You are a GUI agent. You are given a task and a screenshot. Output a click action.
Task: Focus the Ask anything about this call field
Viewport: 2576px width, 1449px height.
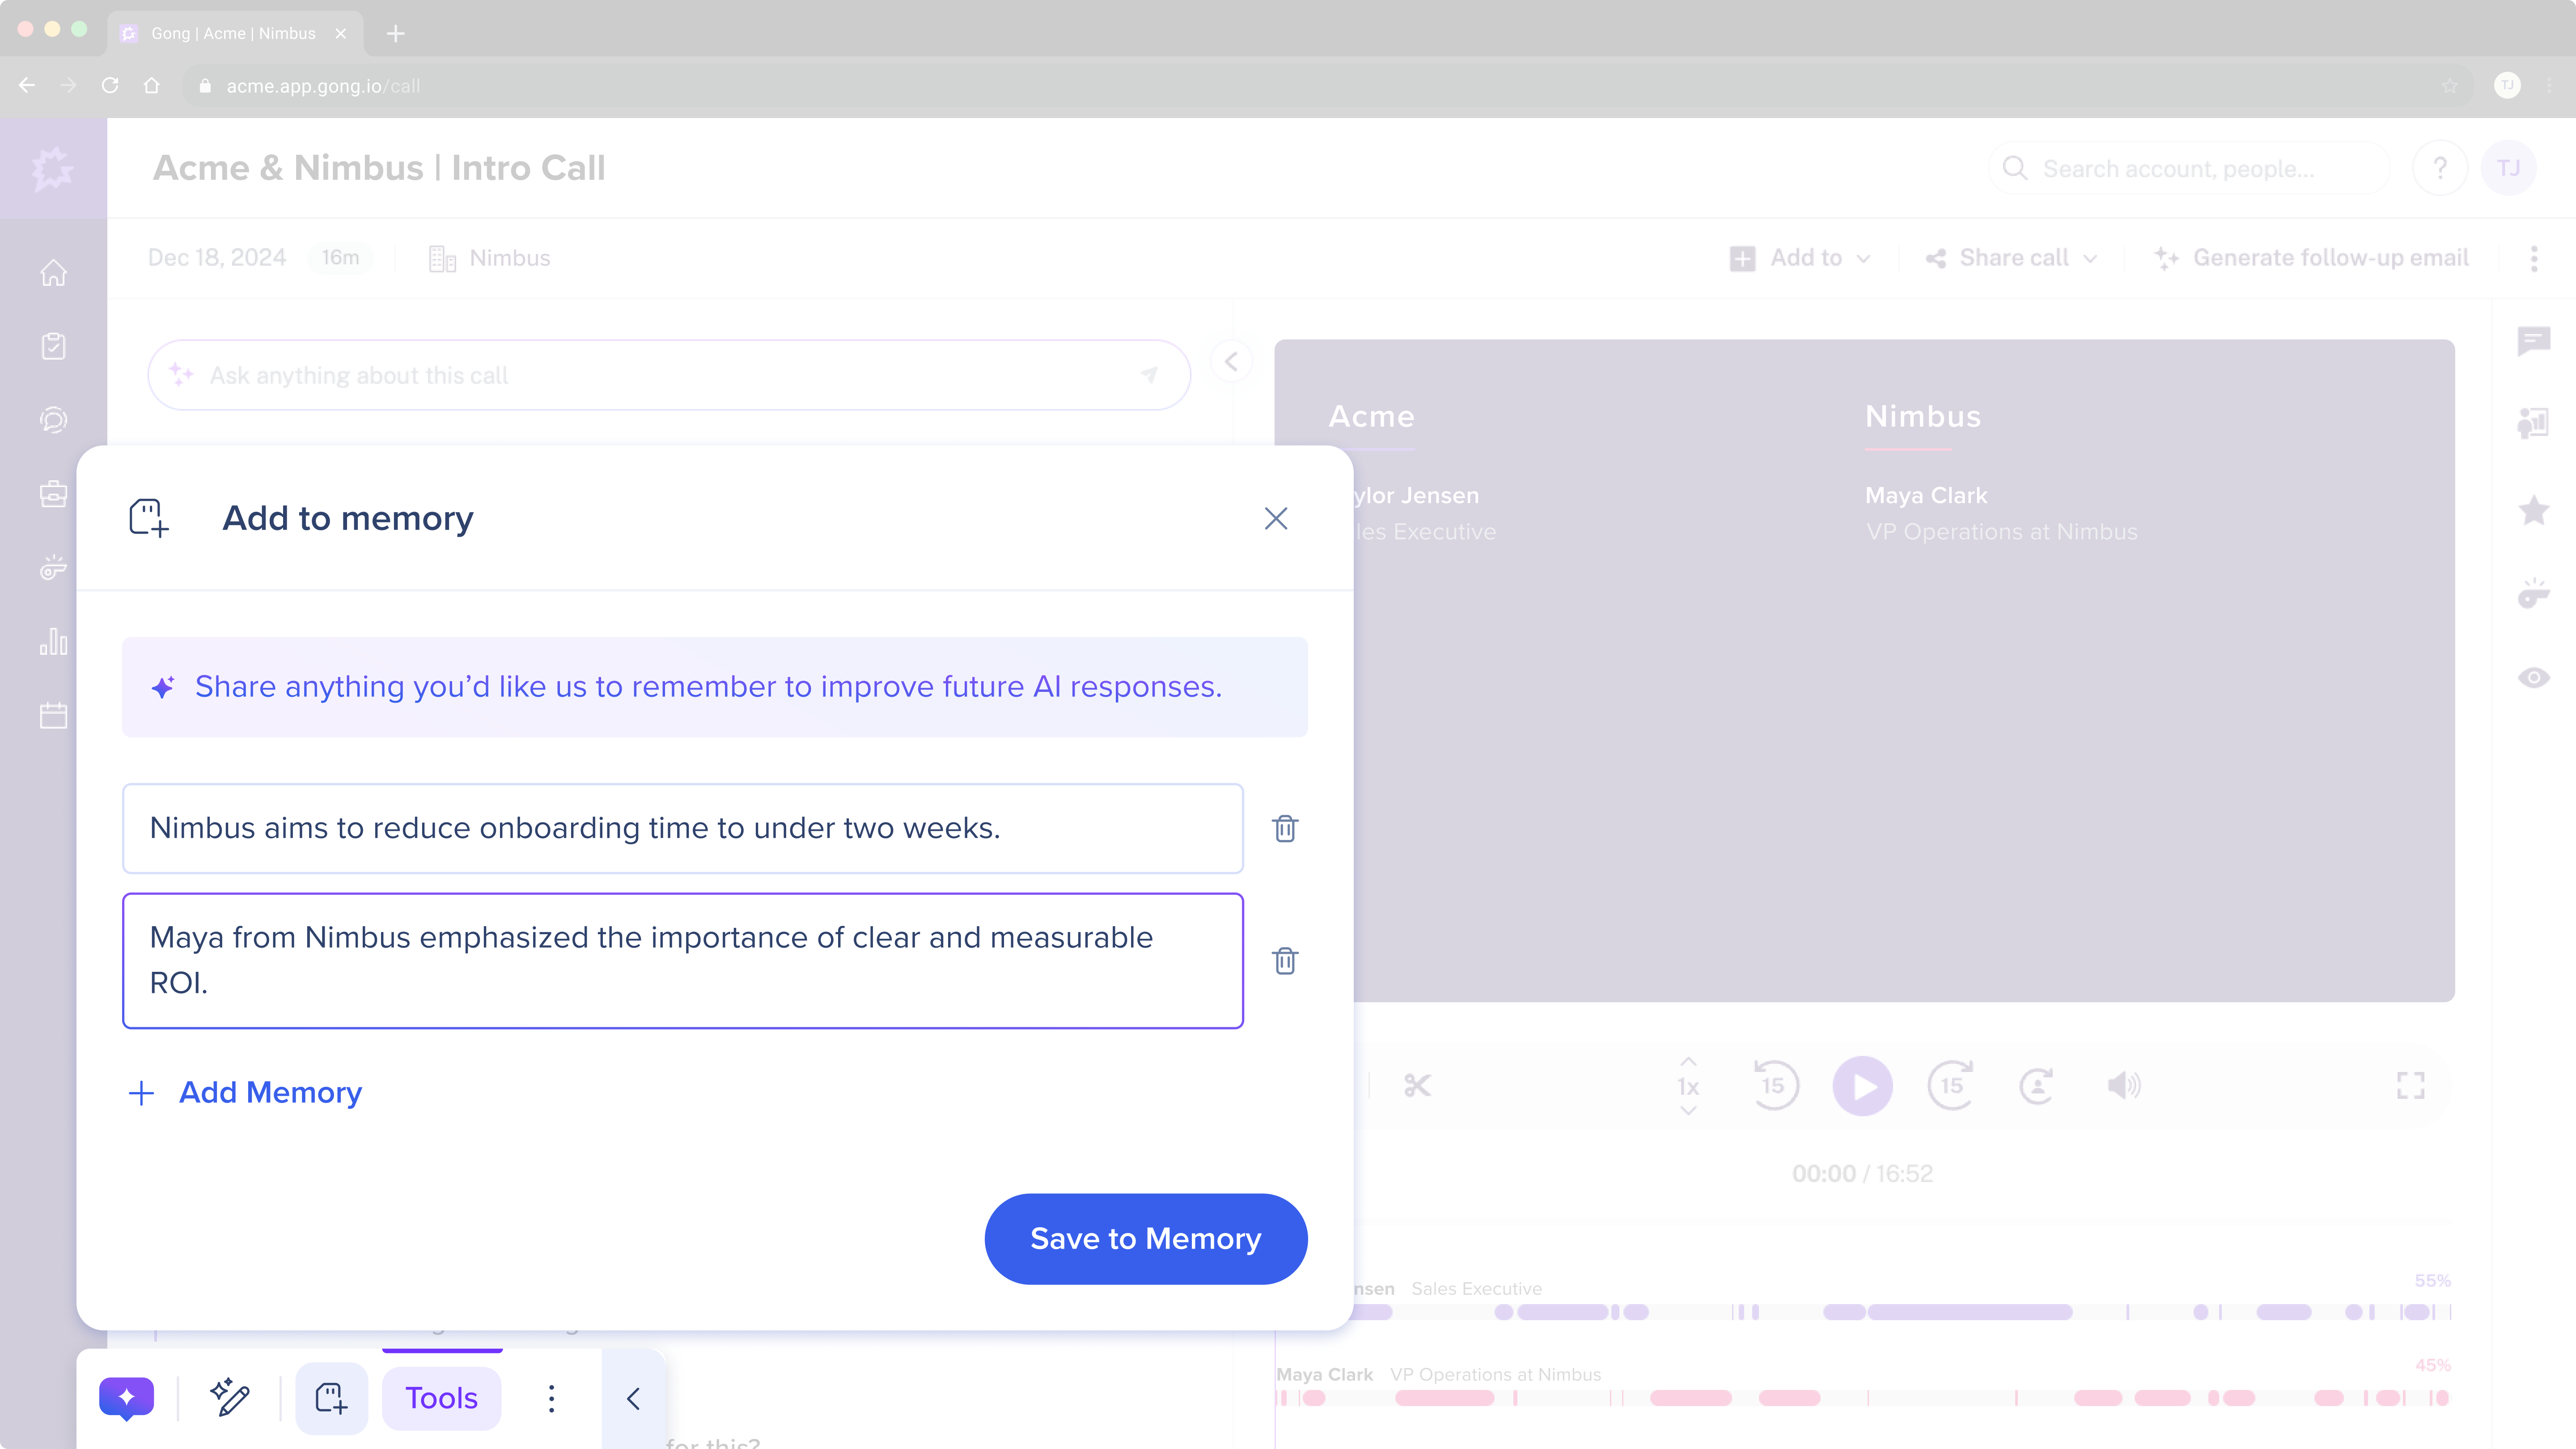click(x=668, y=375)
